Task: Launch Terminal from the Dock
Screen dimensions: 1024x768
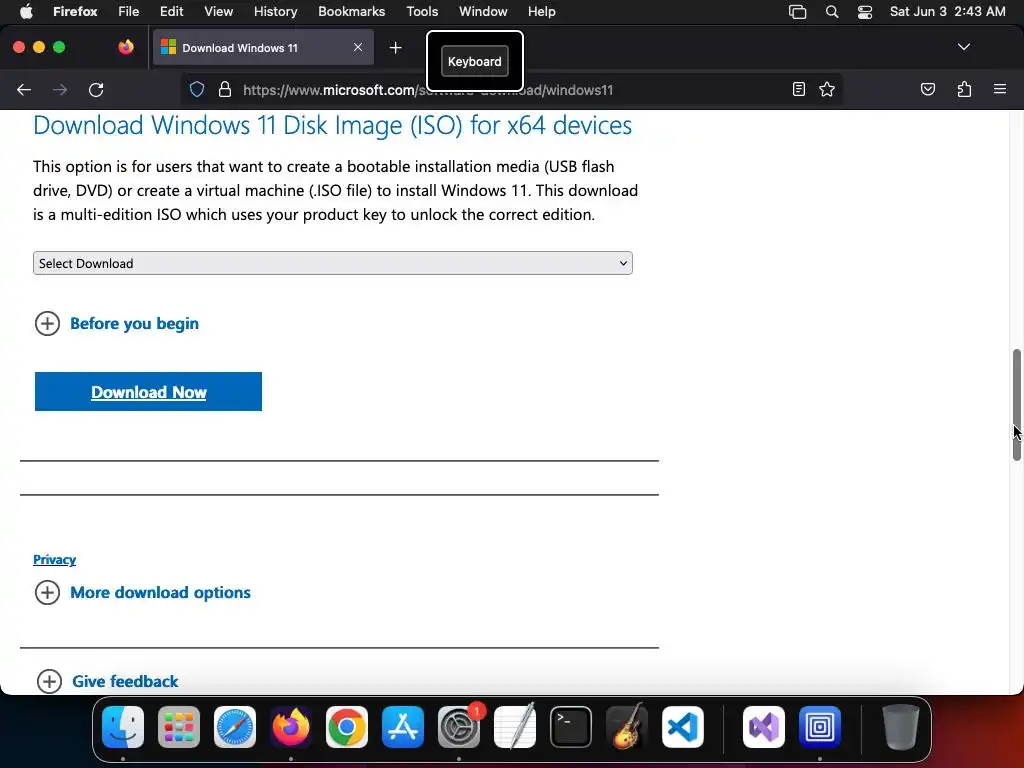Action: tap(571, 727)
